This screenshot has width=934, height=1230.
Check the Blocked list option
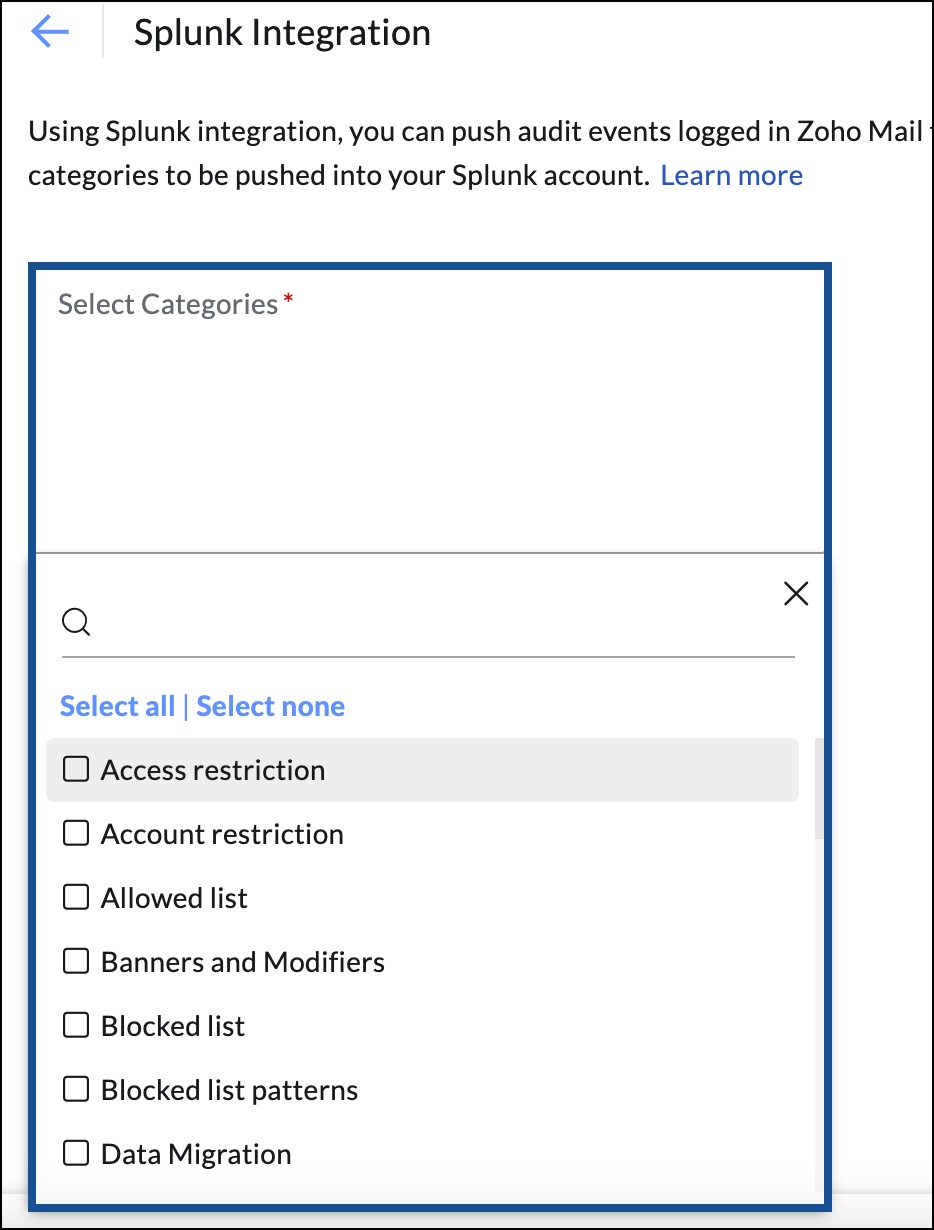[x=75, y=1025]
